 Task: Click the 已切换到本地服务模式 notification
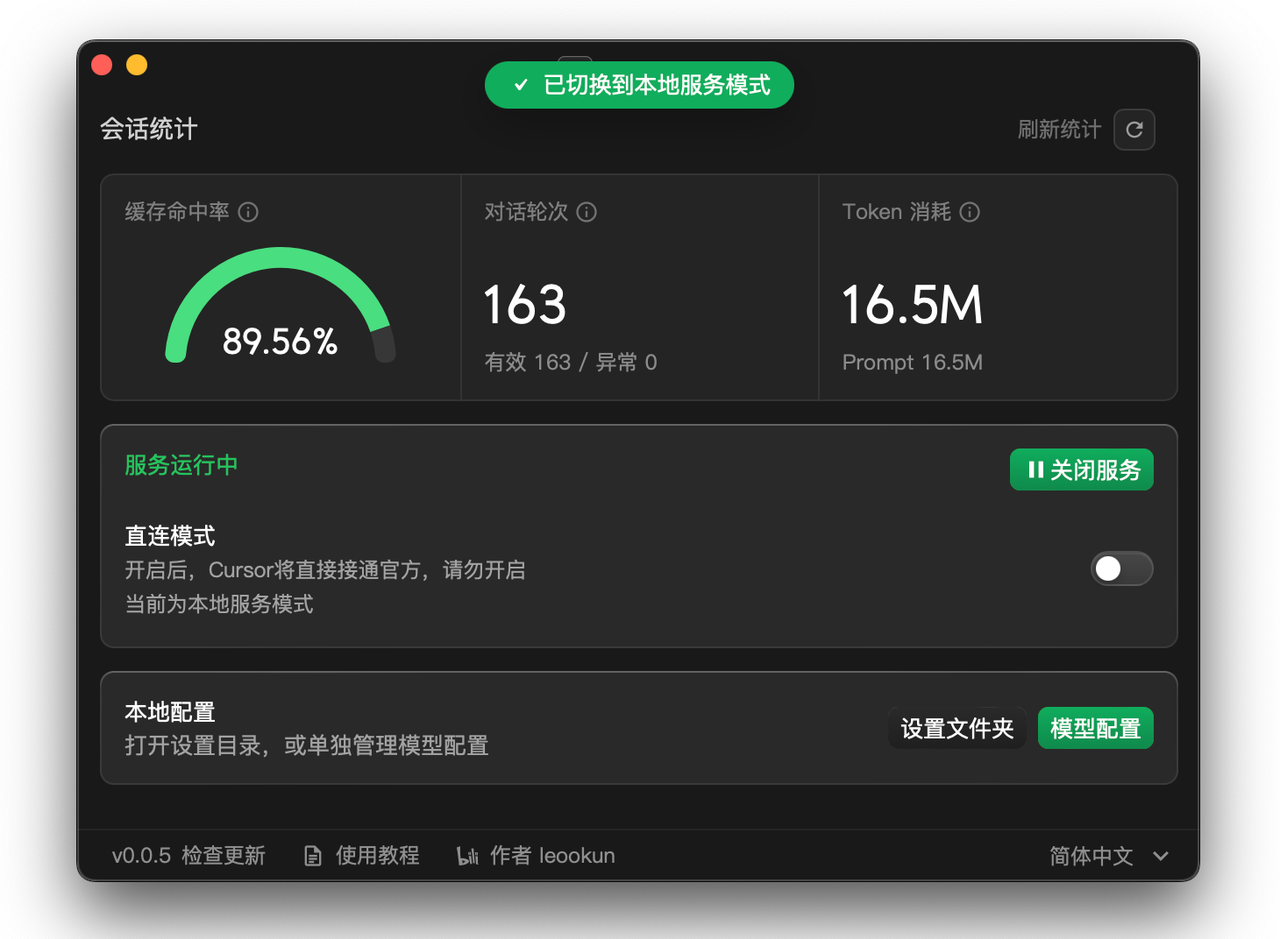(639, 85)
